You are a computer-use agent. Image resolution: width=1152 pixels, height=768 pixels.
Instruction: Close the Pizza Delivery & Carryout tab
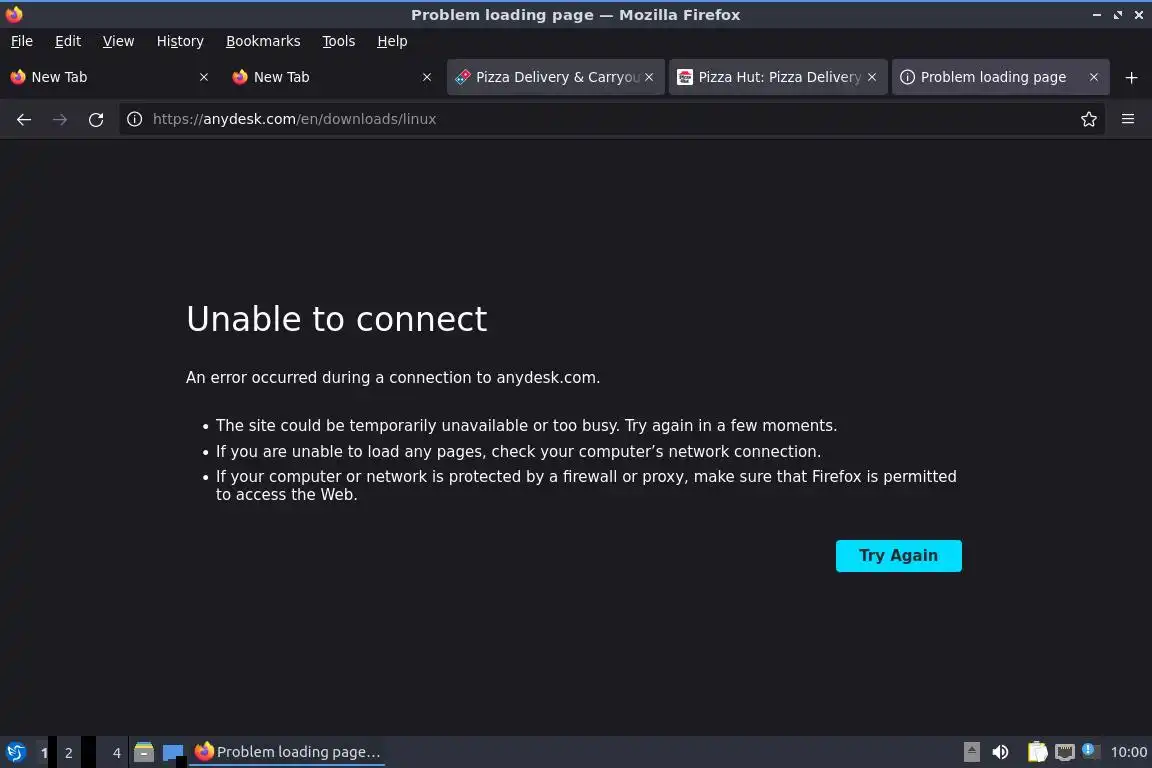point(649,77)
